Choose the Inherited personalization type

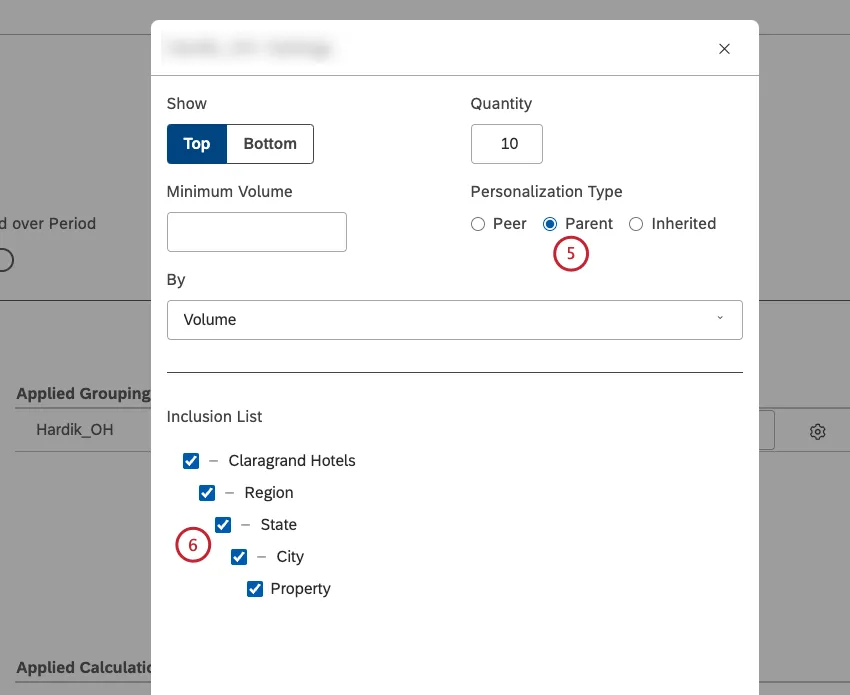pyautogui.click(x=636, y=224)
